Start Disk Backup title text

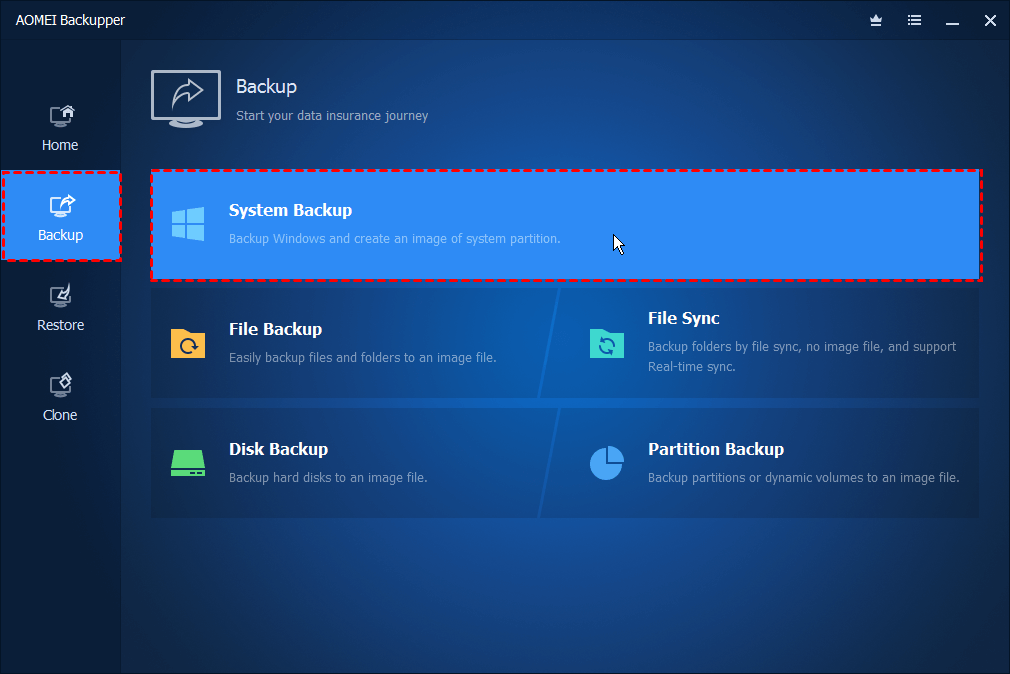[x=278, y=450]
